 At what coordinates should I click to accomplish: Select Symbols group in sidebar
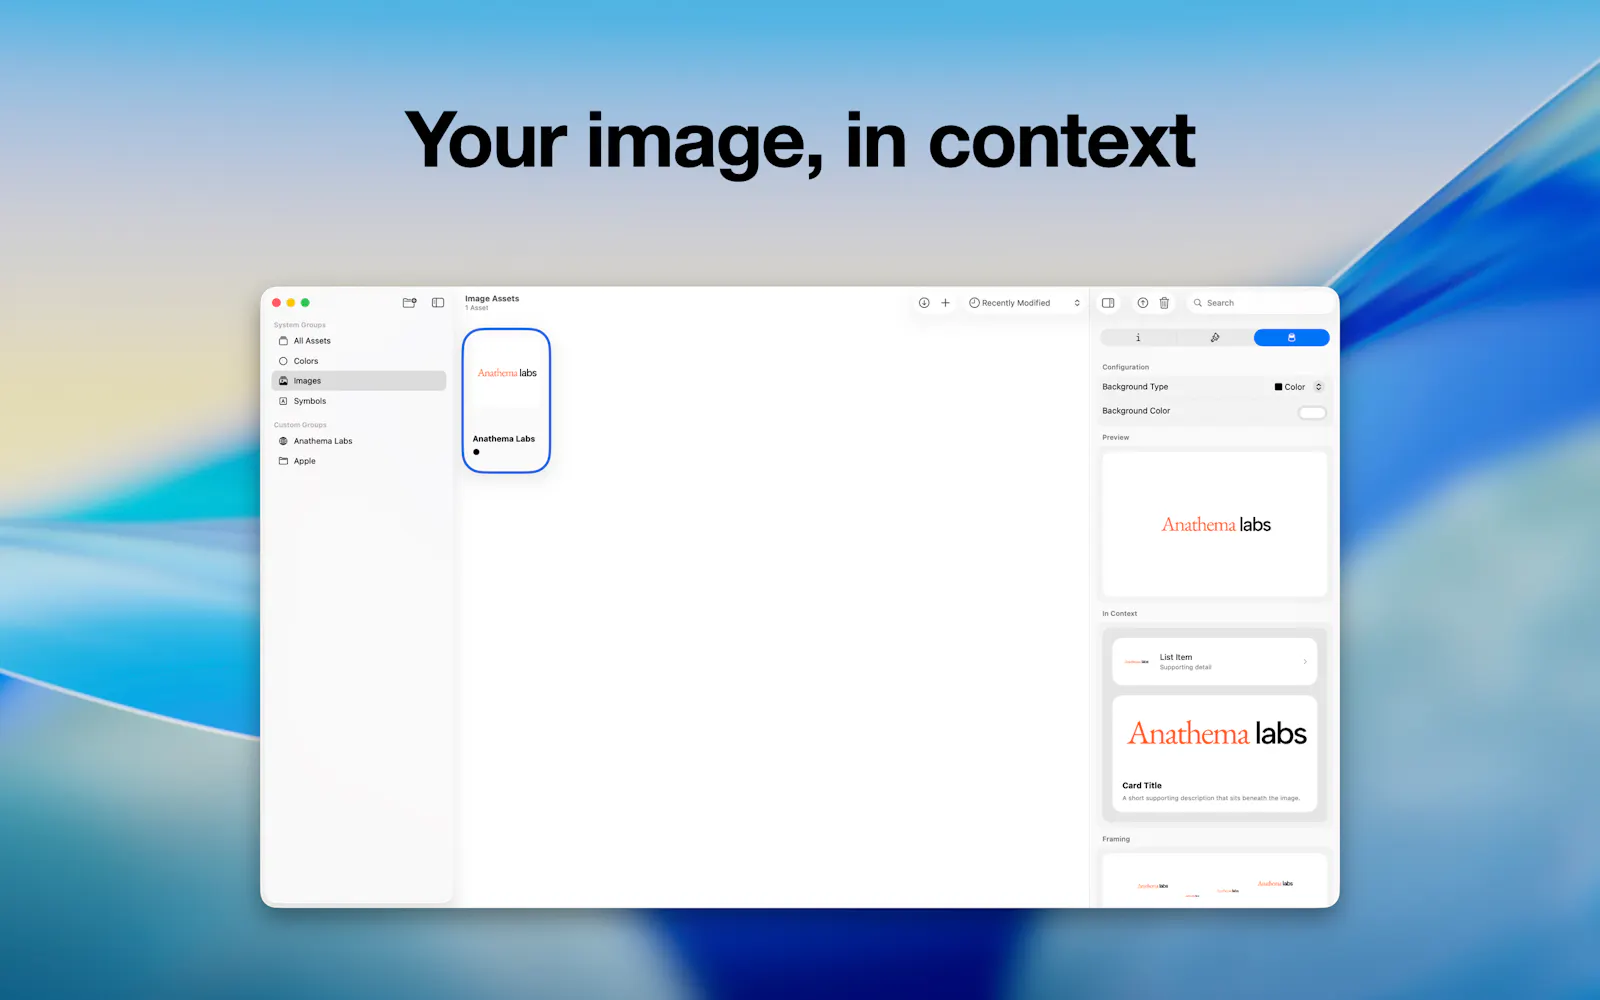[359, 401]
